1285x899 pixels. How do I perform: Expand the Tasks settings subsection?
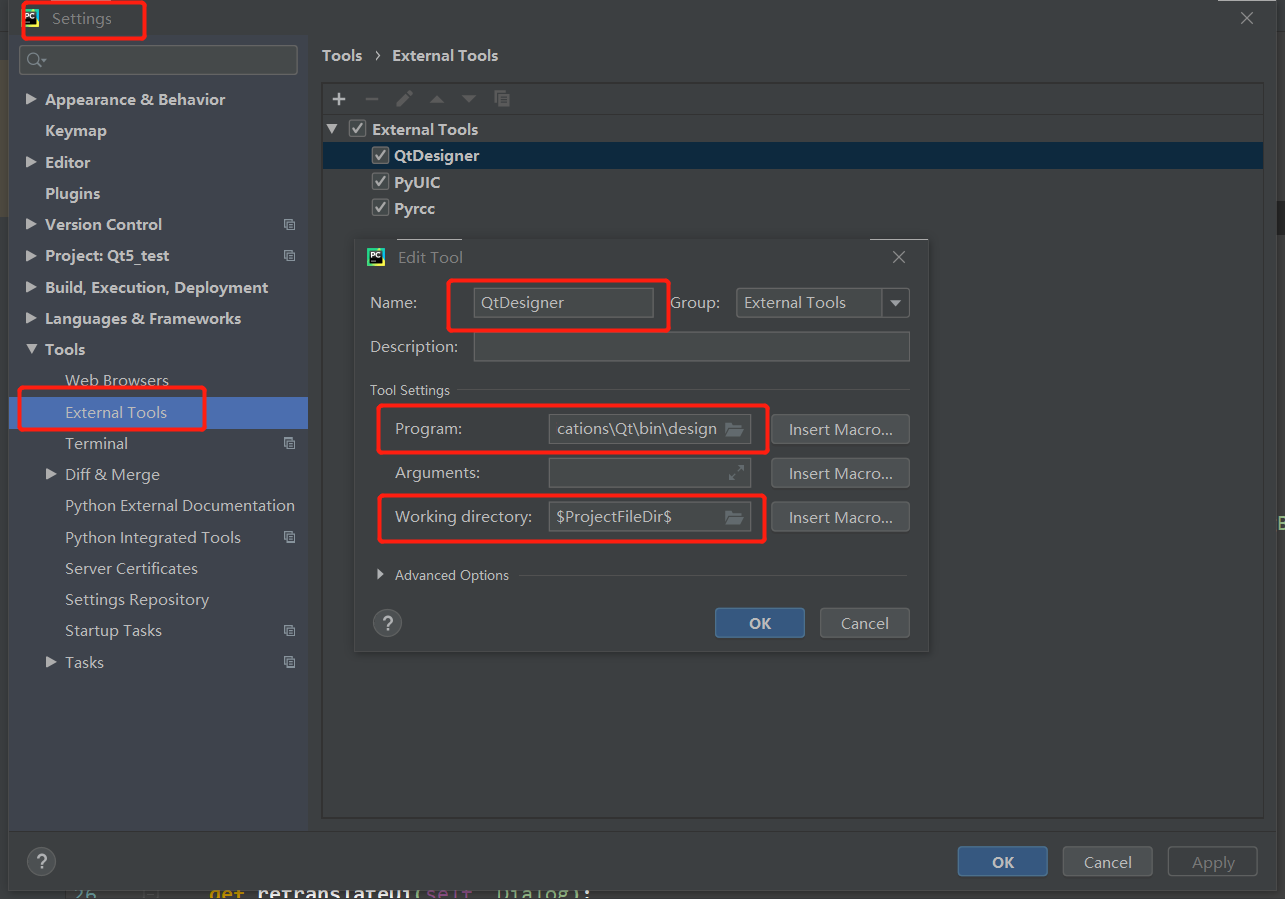tap(51, 662)
